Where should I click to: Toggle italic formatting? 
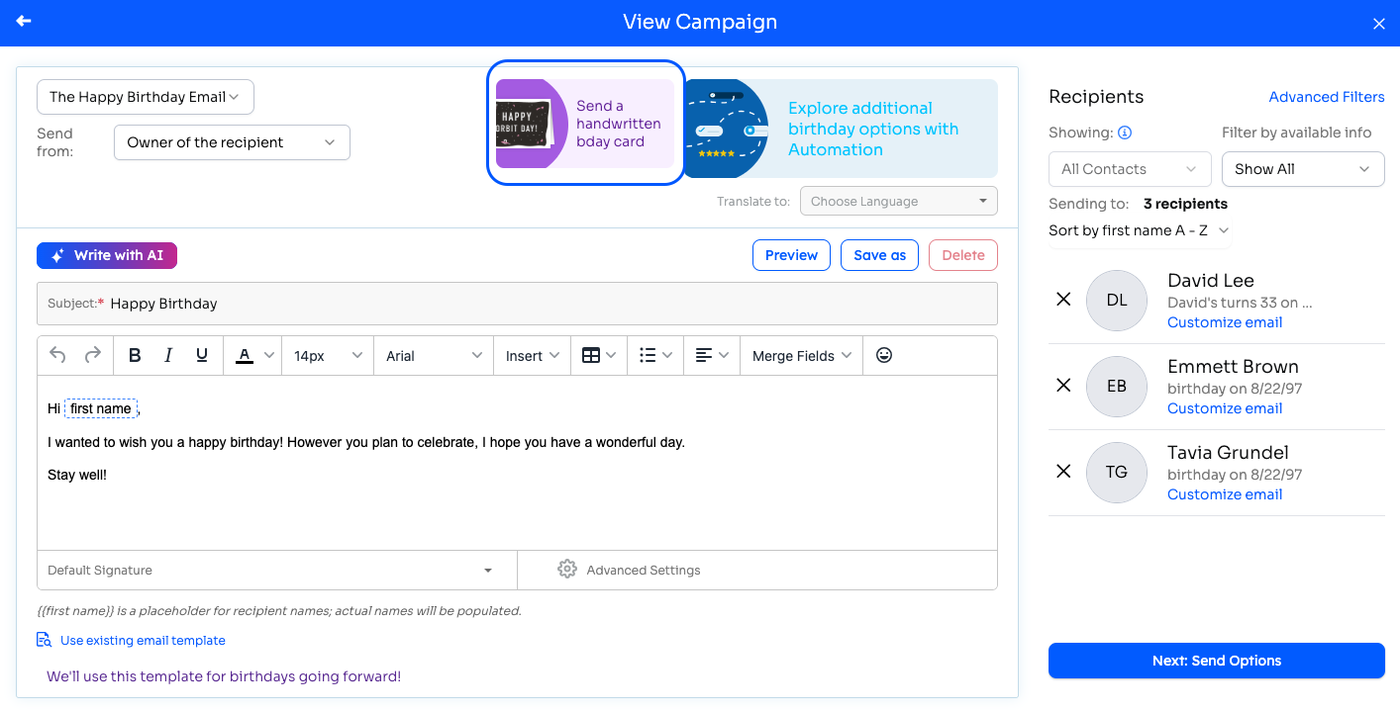(168, 355)
